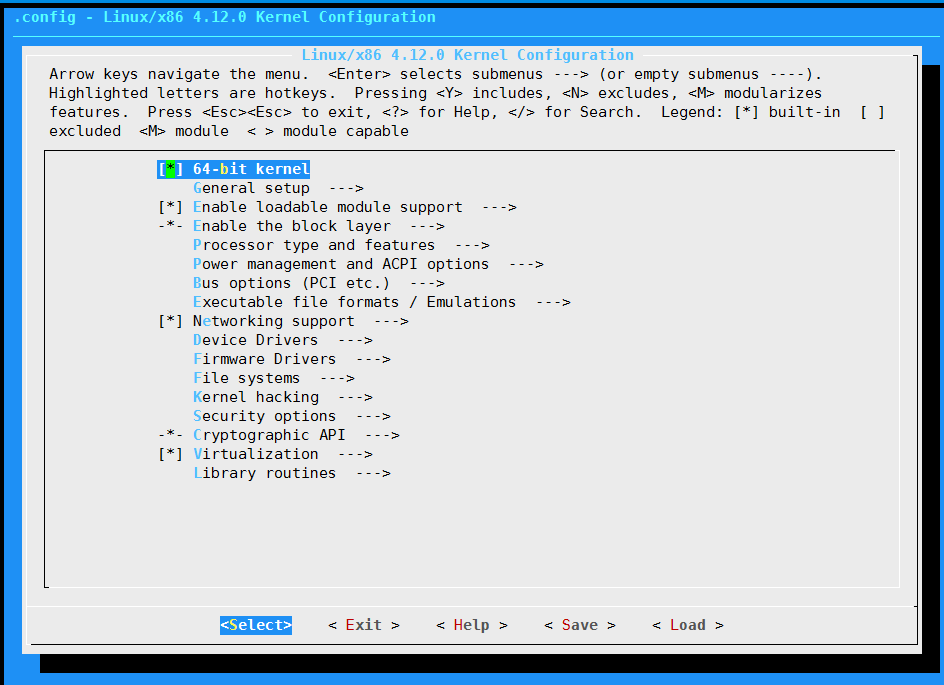Screen dimensions: 944x685
Task: Select the Cryptographic API menu entry
Action: (279, 435)
